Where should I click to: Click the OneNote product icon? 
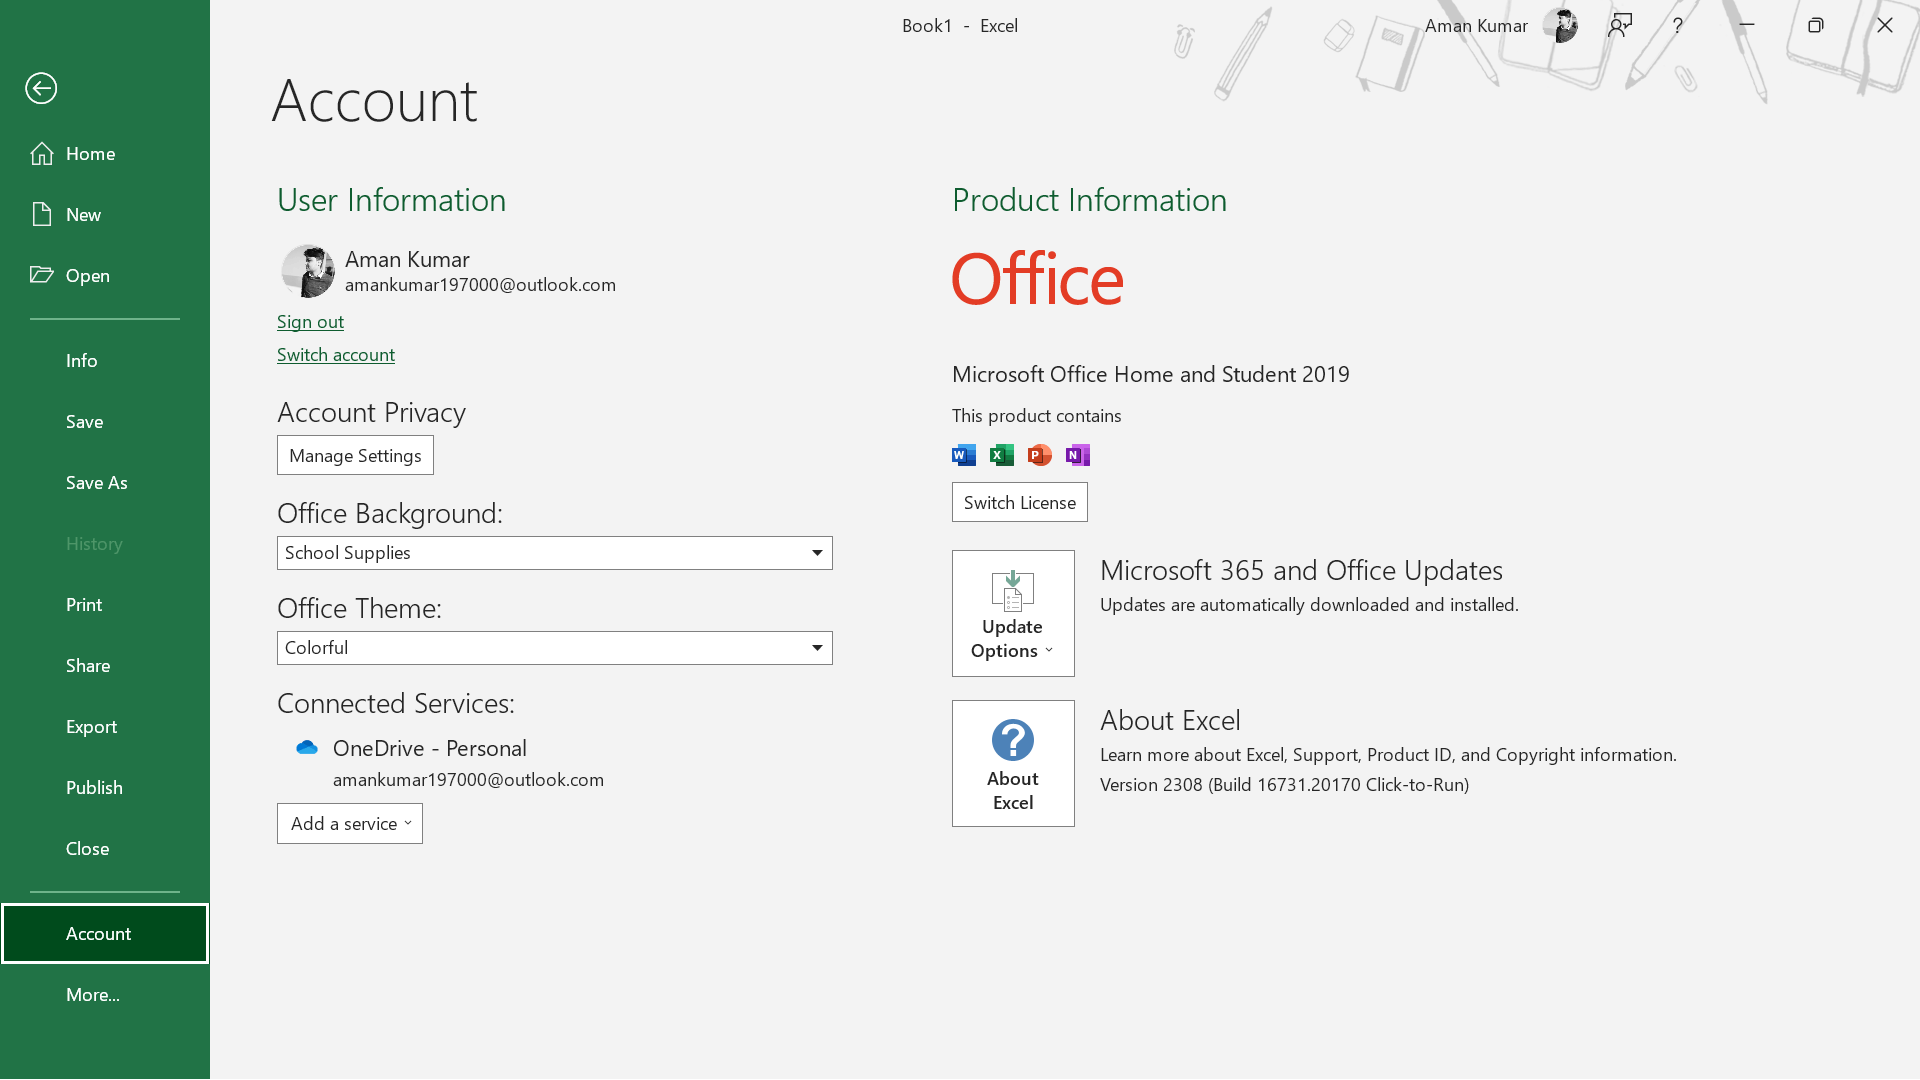(1077, 455)
